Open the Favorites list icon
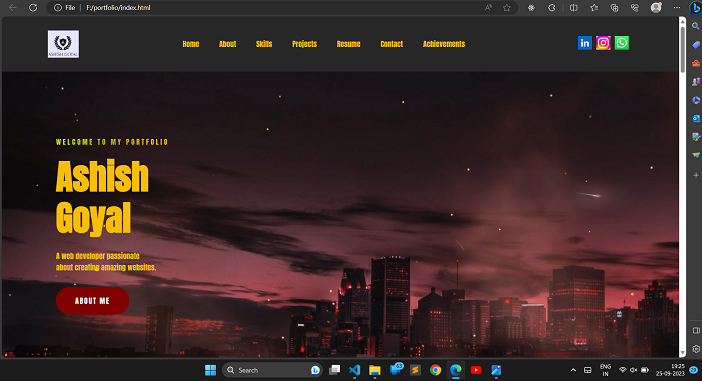702x381 pixels. pyautogui.click(x=594, y=8)
